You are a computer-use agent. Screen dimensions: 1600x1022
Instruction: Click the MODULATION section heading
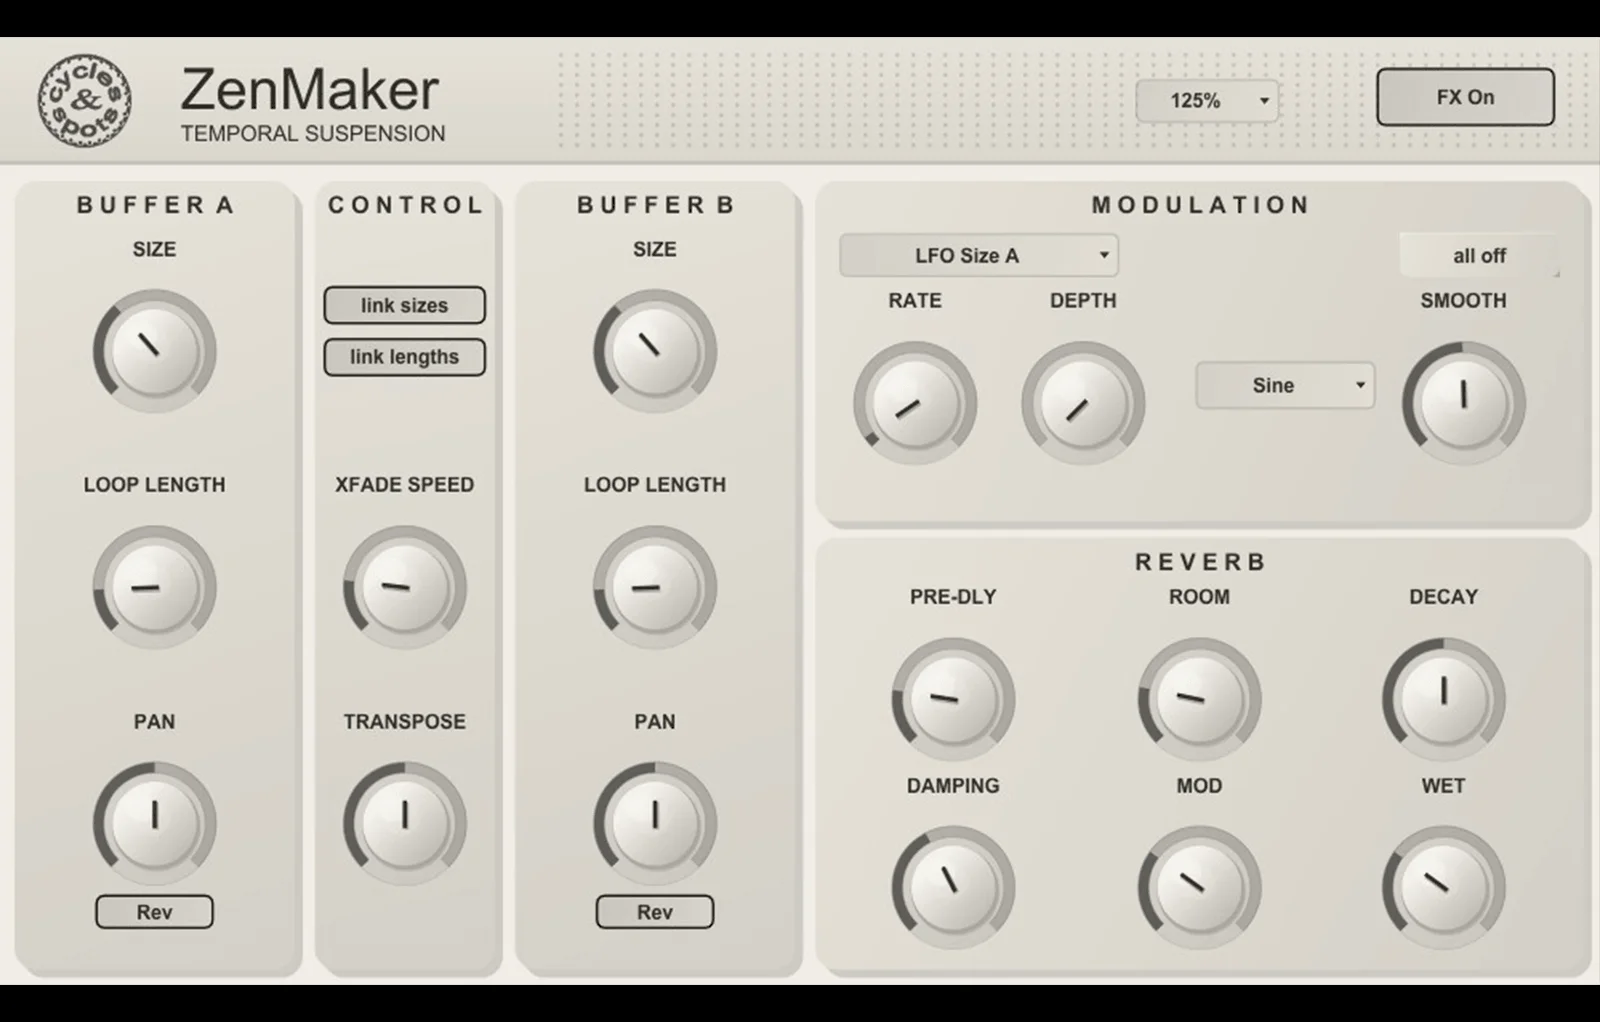(x=1200, y=205)
